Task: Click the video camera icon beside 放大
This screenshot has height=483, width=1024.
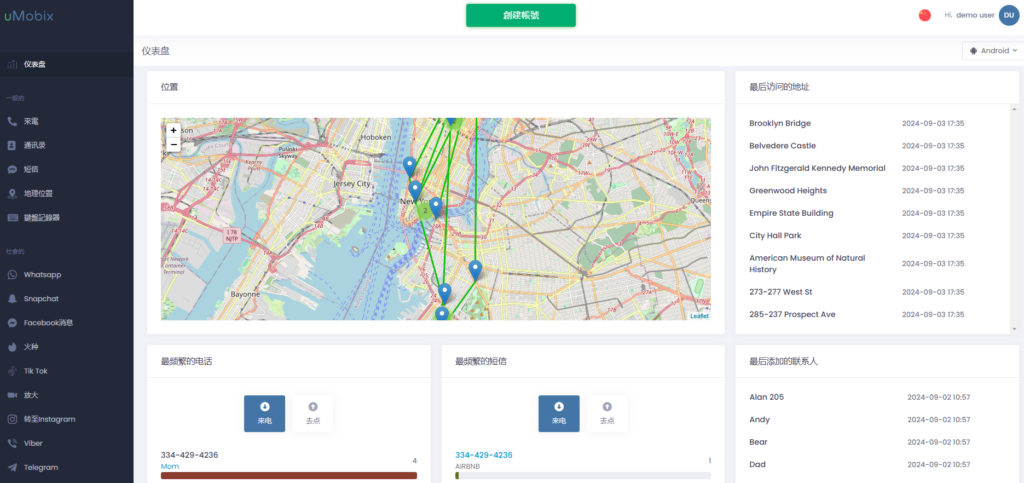Action: pos(12,395)
